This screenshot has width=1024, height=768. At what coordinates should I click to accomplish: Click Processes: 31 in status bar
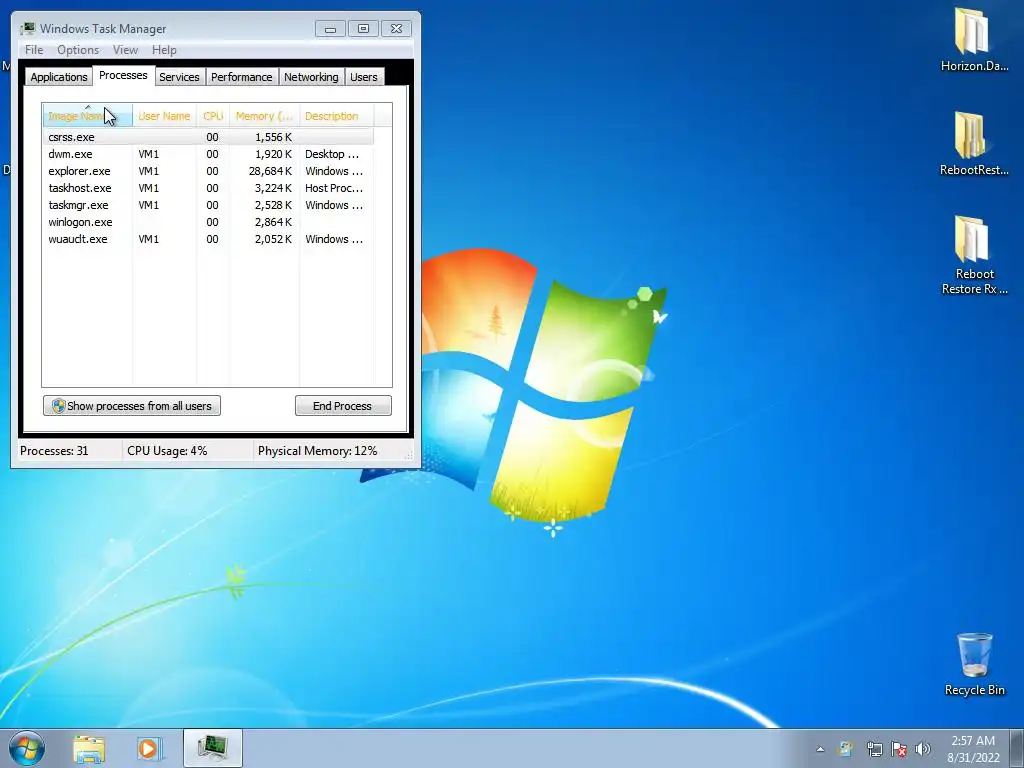pyautogui.click(x=54, y=451)
